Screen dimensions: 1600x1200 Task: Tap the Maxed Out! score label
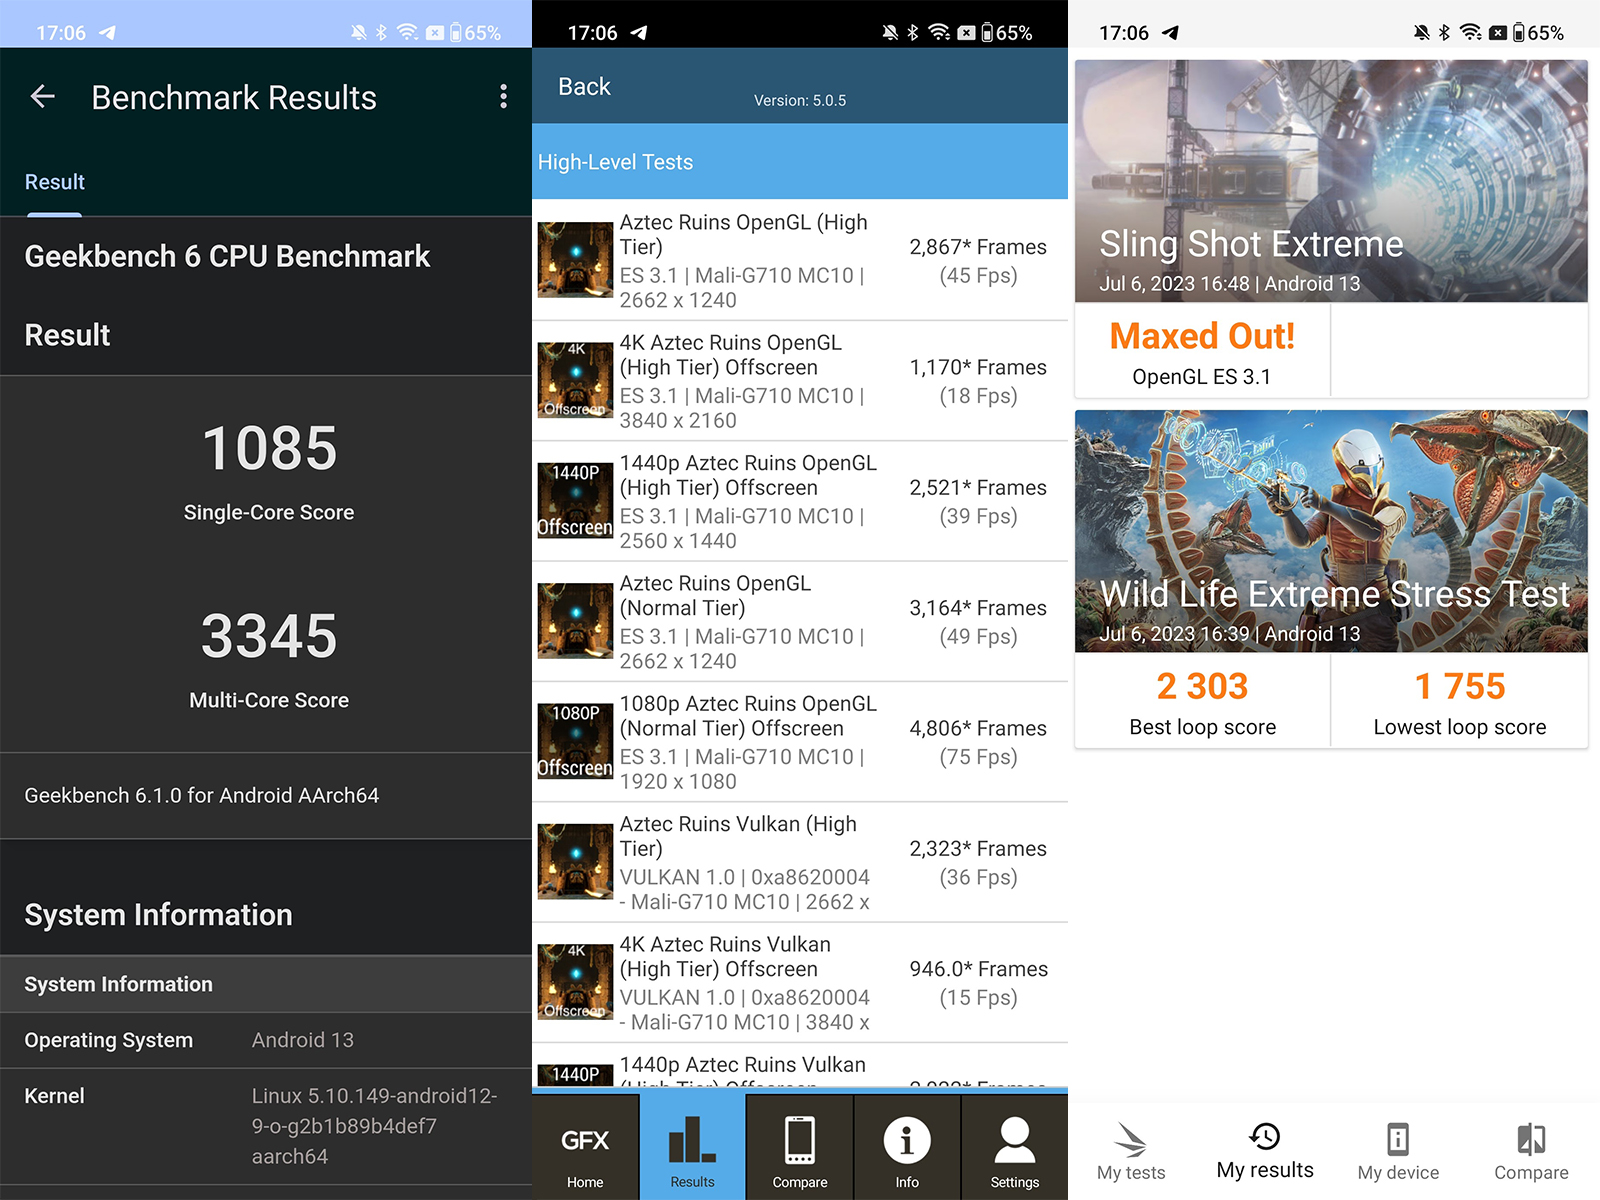coord(1202,336)
